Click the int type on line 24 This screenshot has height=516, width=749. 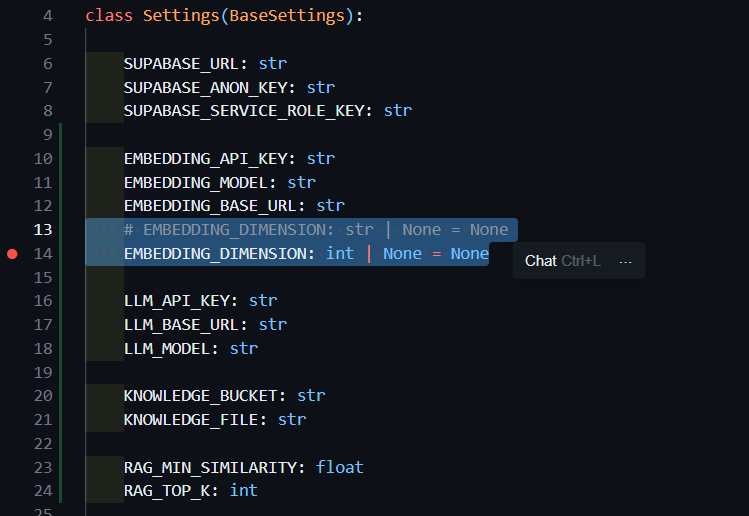pyautogui.click(x=244, y=491)
